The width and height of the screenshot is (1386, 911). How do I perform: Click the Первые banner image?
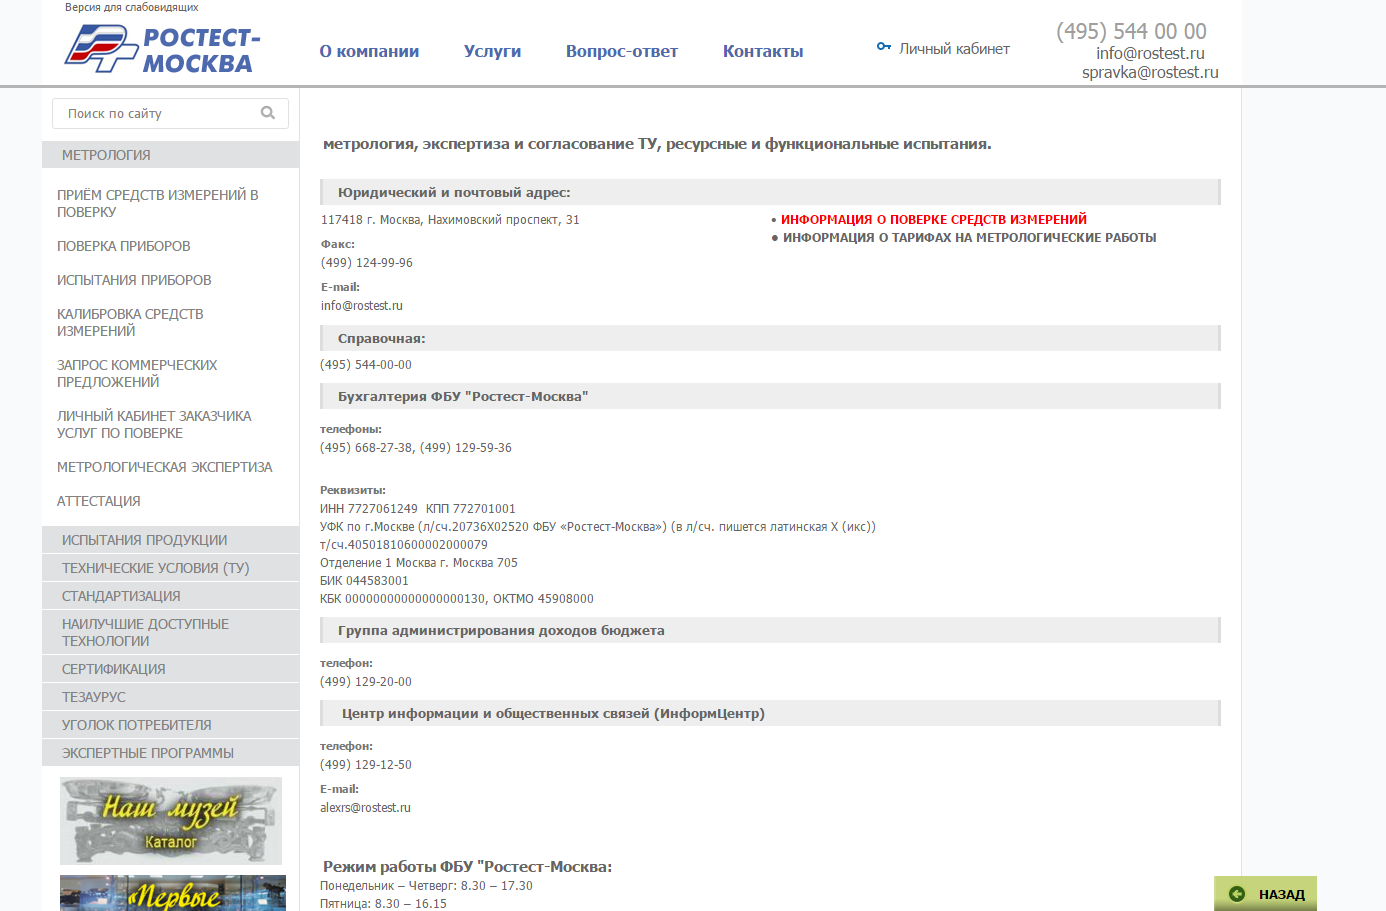tap(173, 893)
